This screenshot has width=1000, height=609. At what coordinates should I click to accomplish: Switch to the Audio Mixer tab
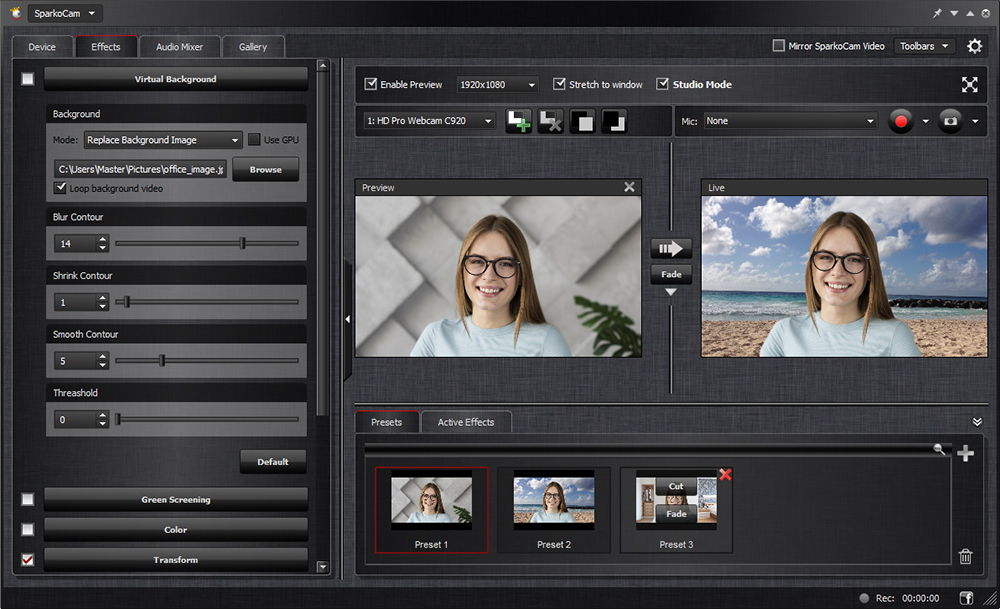[179, 46]
